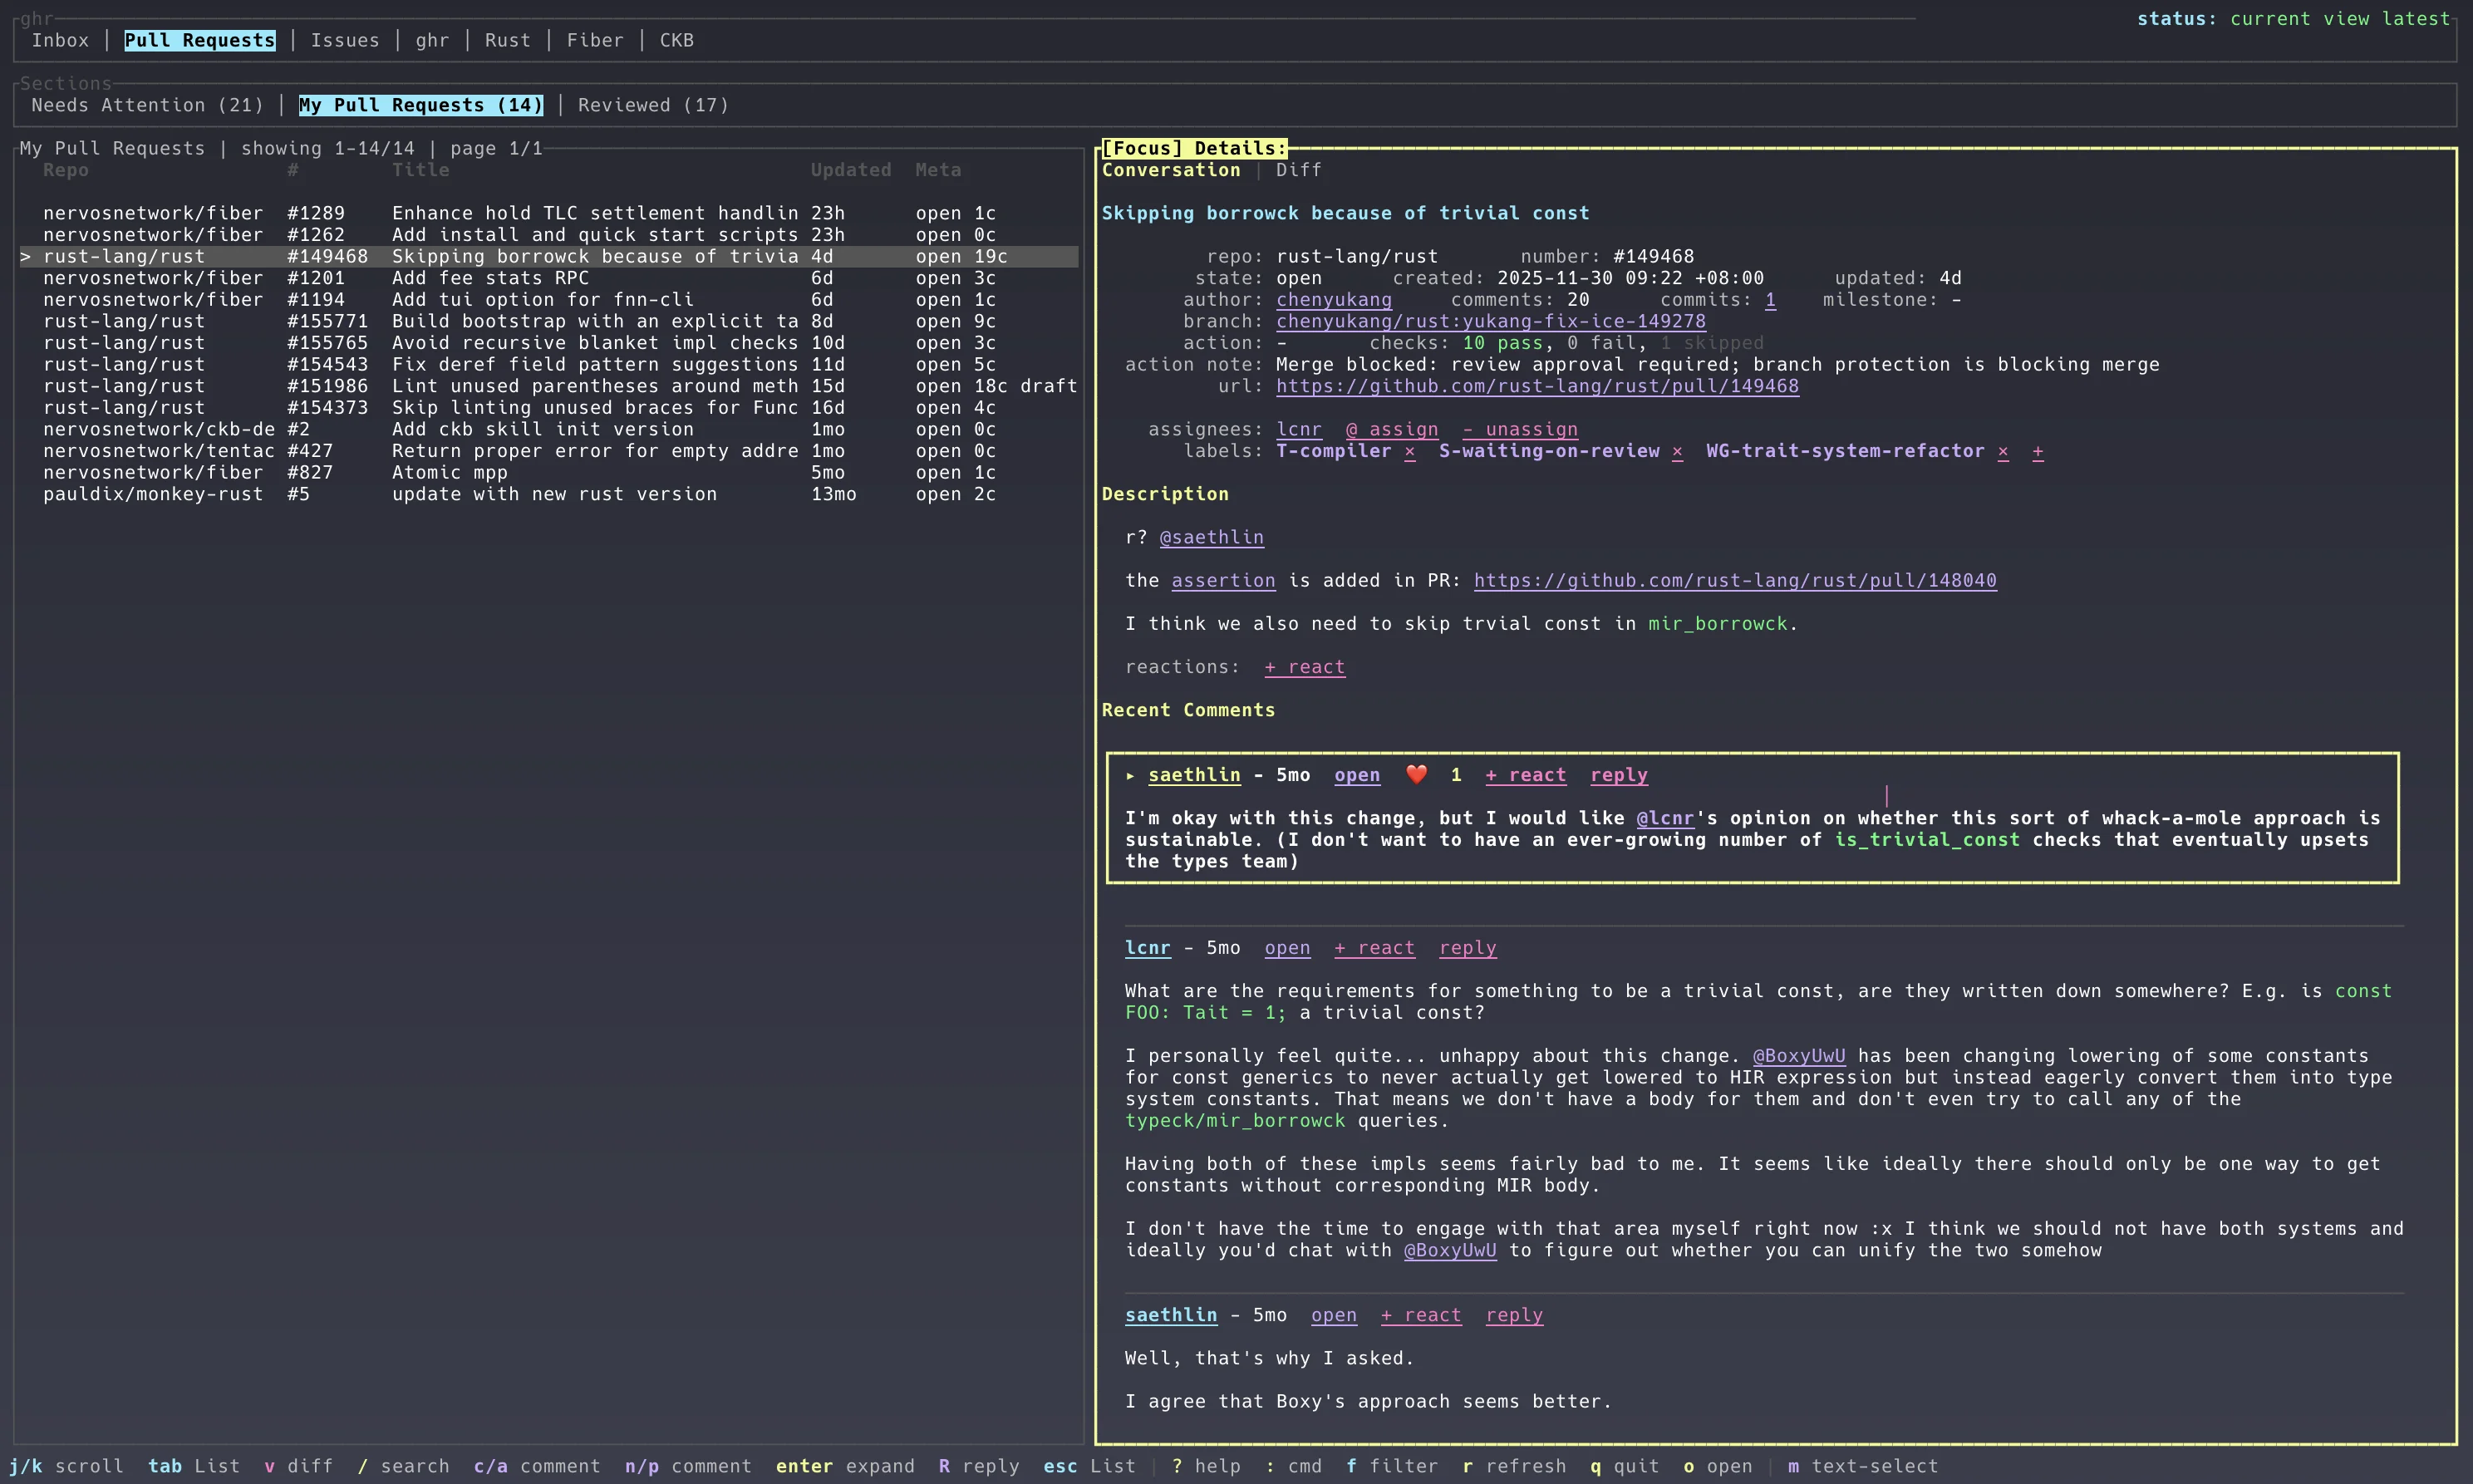Add a new label with the + icon
The height and width of the screenshot is (1484, 2473).
pos(2038,451)
